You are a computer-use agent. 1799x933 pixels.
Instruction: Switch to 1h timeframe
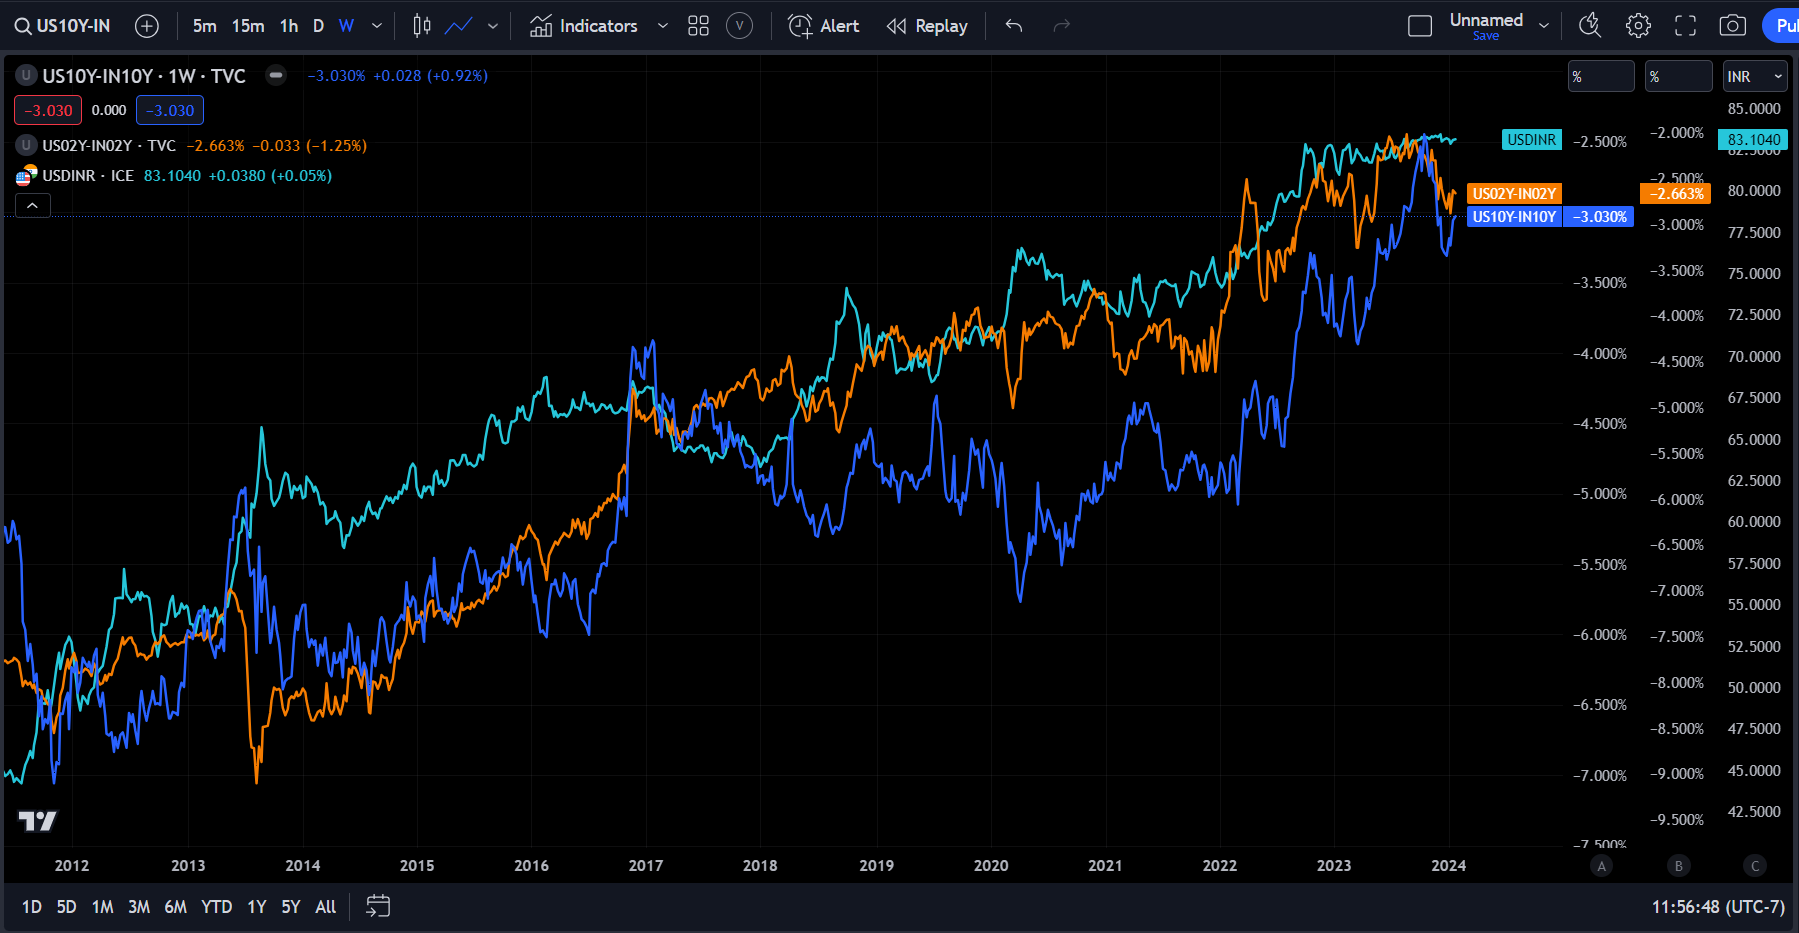click(x=289, y=26)
